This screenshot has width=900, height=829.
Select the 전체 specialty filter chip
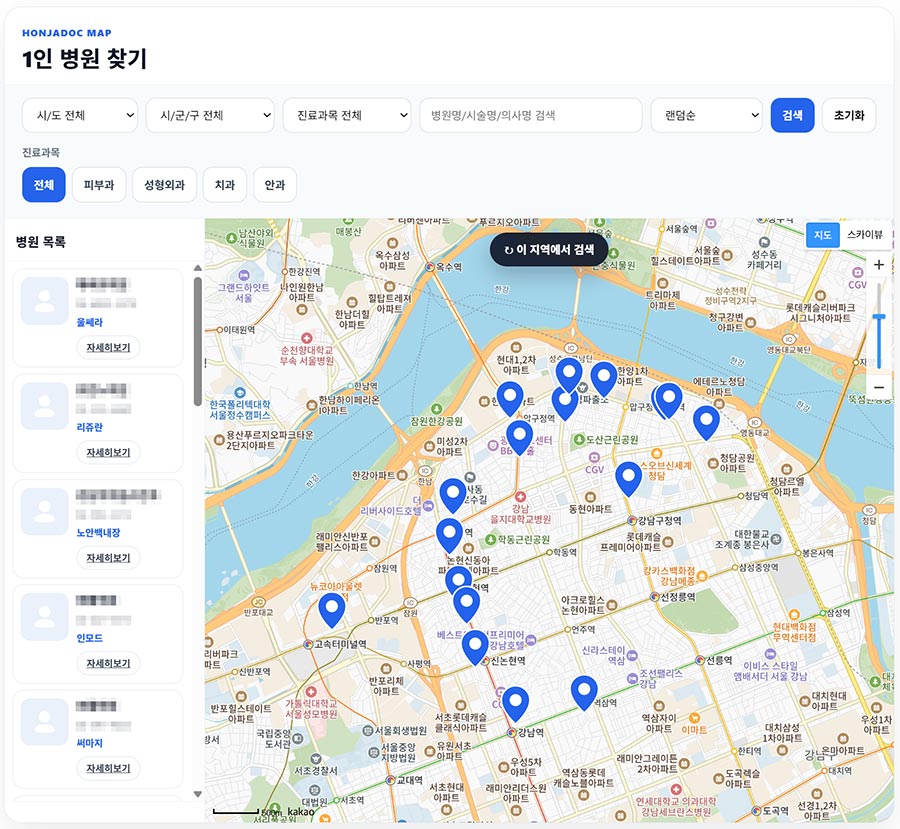pos(44,185)
